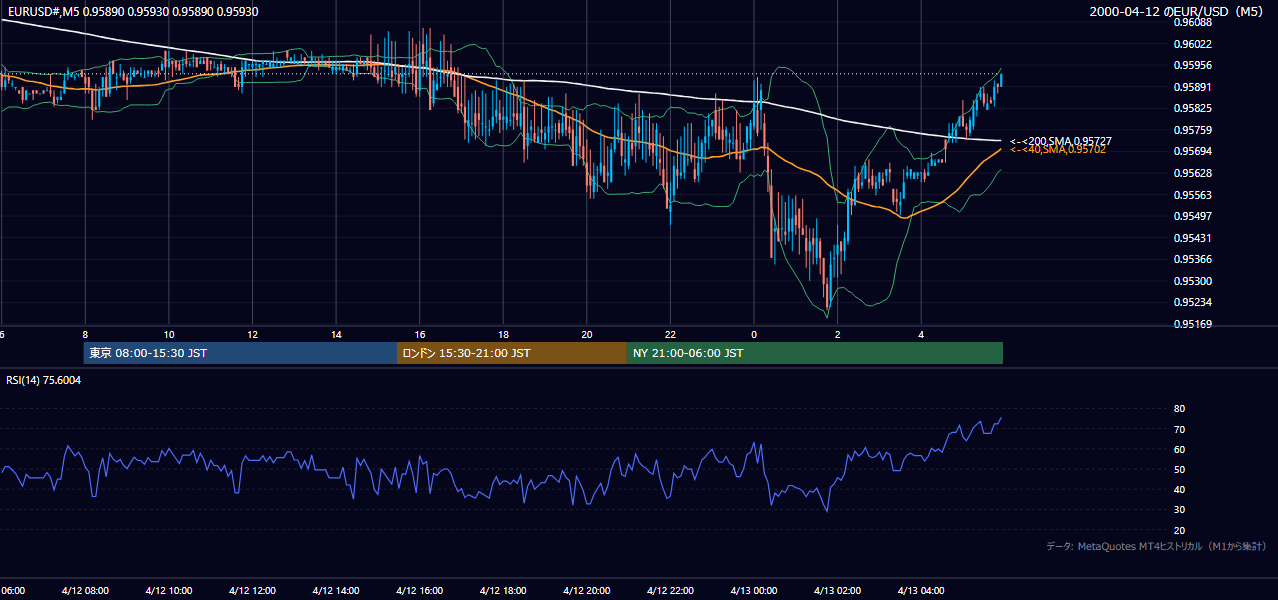This screenshot has height=600, width=1278.
Task: Click the 200 SMA 0.95727 label
Action: [1061, 141]
